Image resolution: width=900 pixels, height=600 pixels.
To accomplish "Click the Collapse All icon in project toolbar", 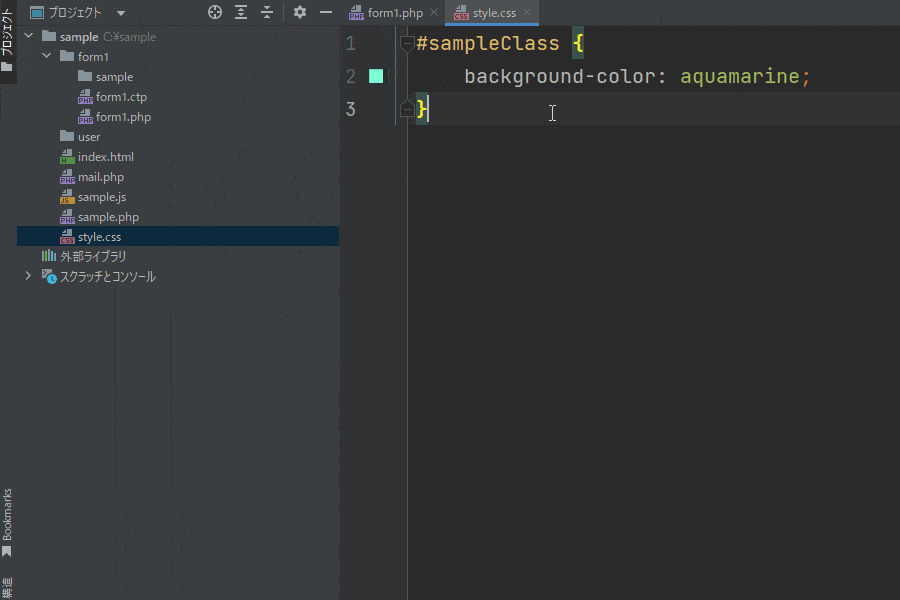I will pyautogui.click(x=267, y=13).
